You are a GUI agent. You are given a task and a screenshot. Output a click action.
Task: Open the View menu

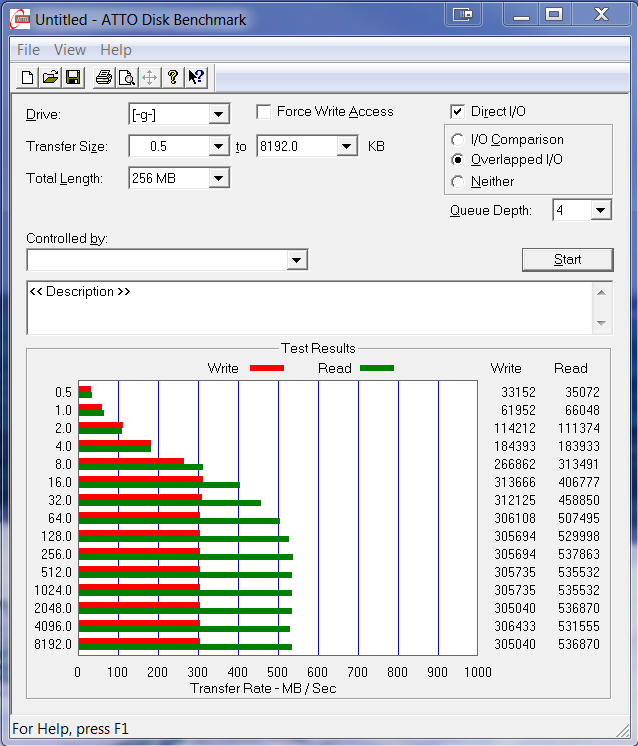click(x=70, y=50)
